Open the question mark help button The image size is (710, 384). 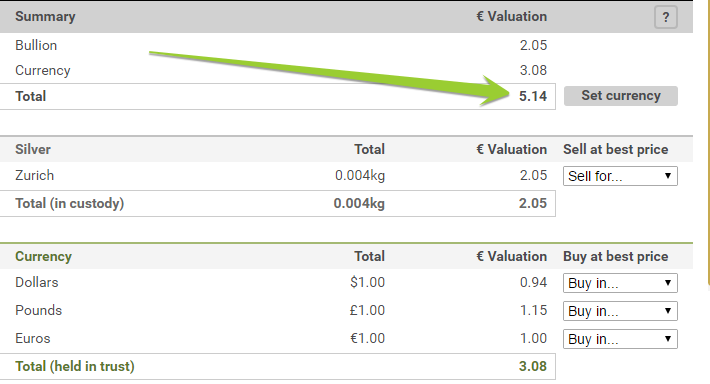click(666, 17)
